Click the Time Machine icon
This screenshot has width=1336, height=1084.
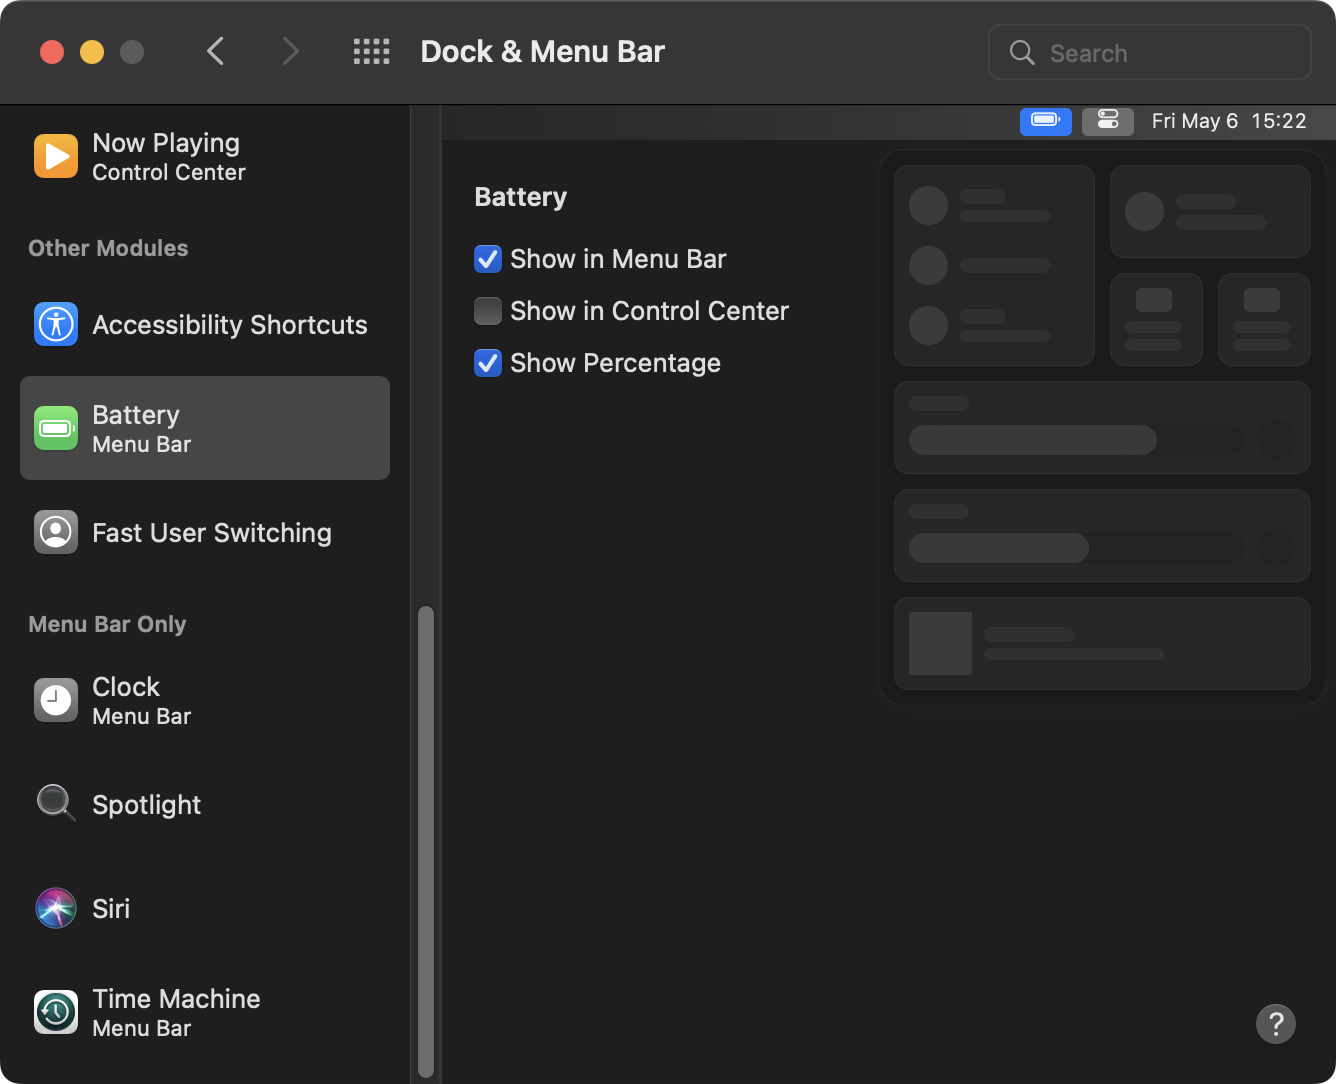point(56,1012)
